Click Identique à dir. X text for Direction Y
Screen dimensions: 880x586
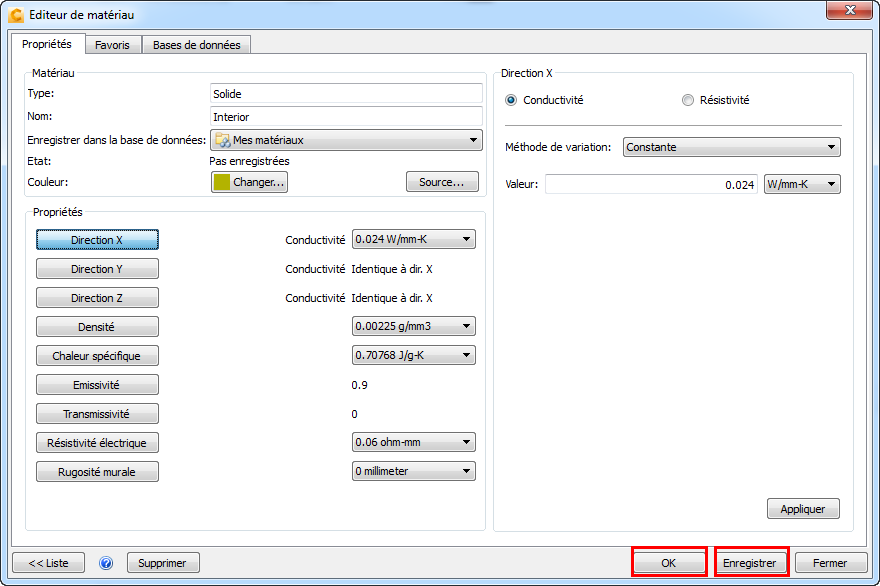tap(392, 269)
